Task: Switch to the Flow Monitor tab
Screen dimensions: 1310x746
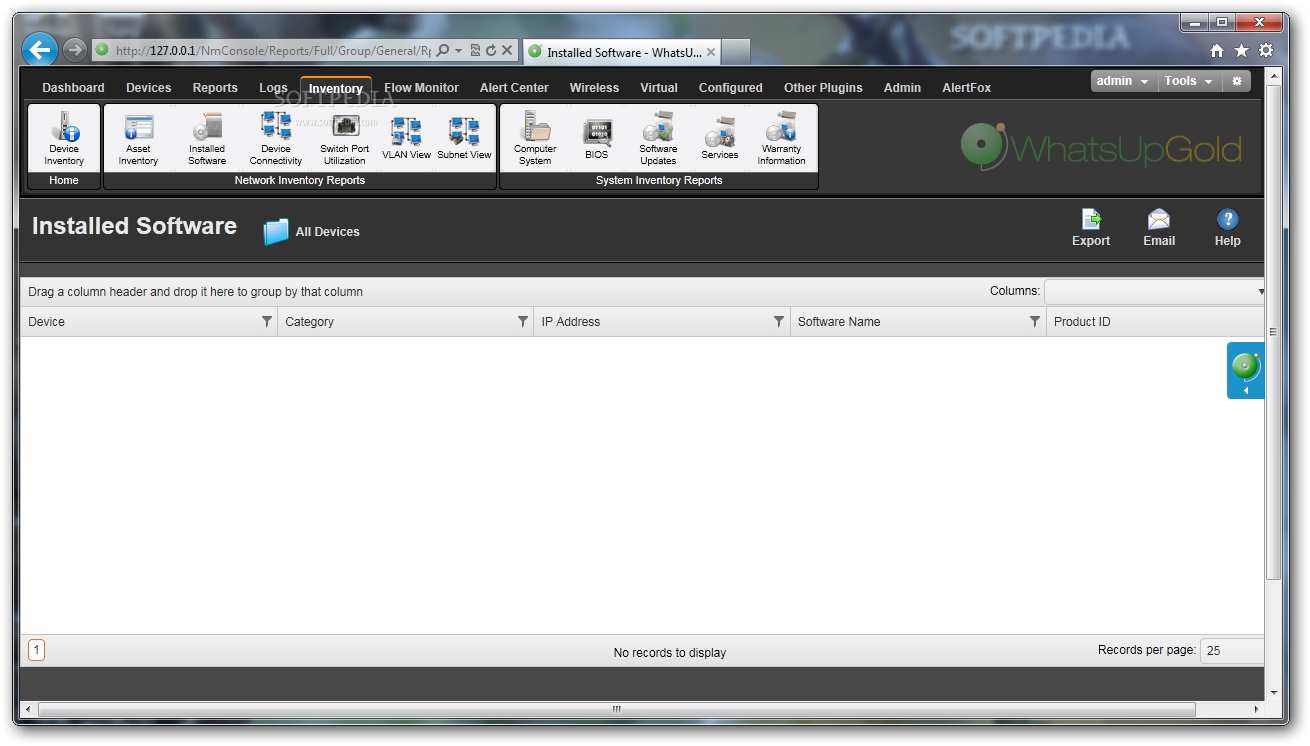Action: 422,88
